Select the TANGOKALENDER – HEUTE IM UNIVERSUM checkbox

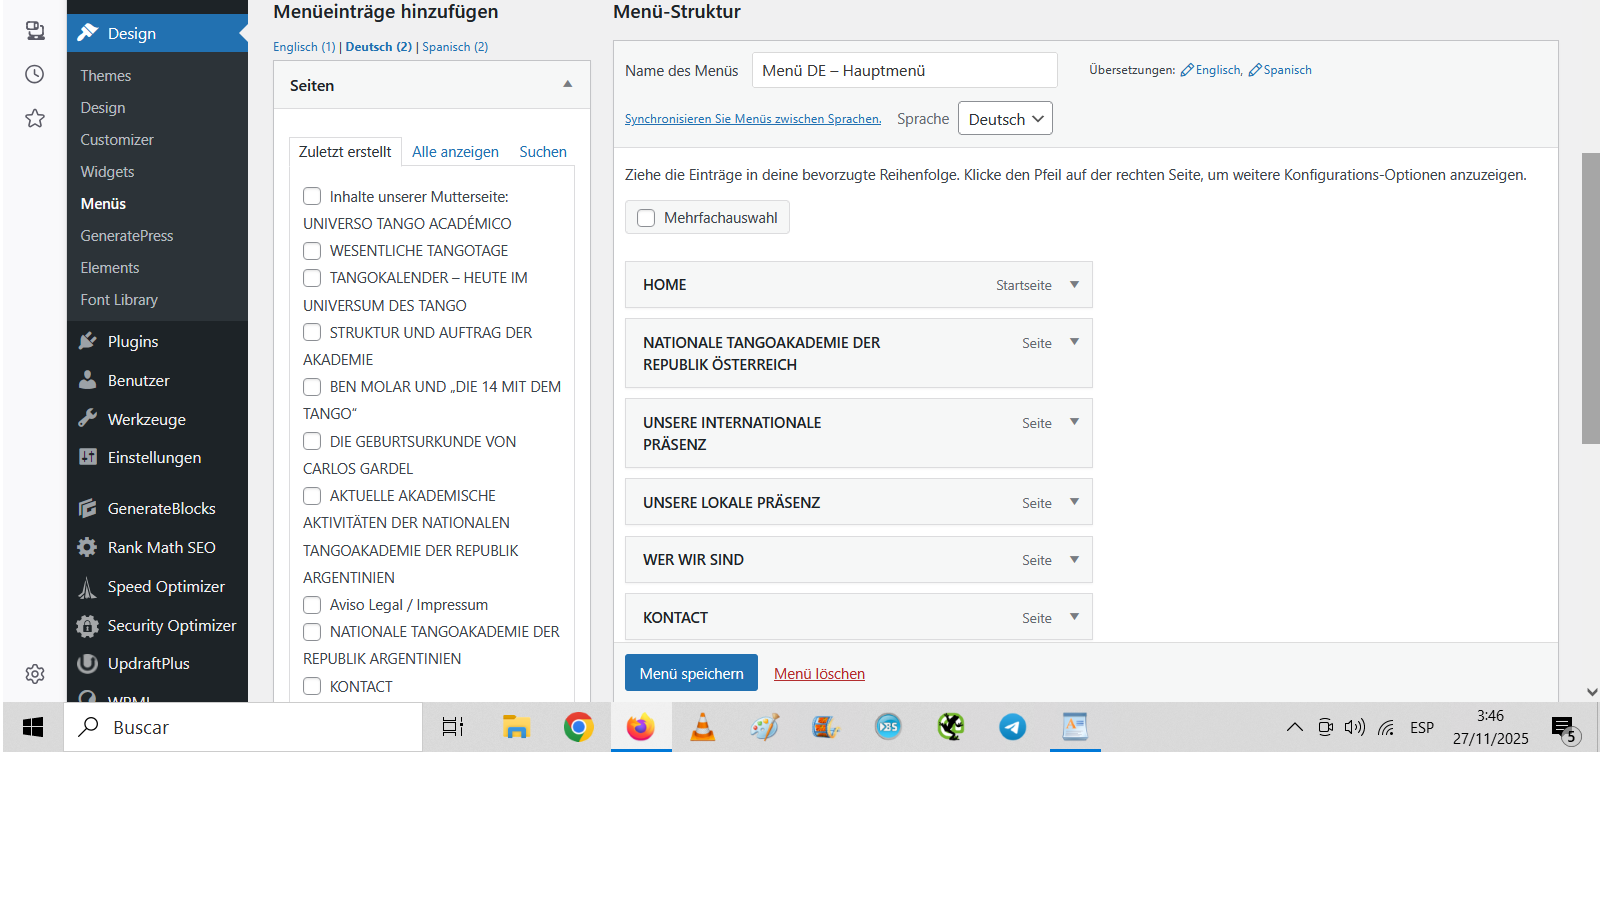tap(312, 277)
